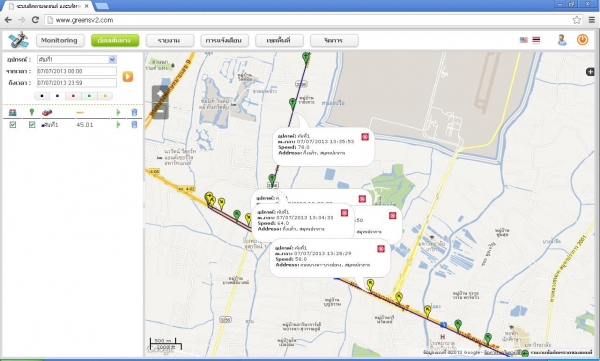Open the Monitoring tab
This screenshot has height=361, width=600.
(x=60, y=40)
